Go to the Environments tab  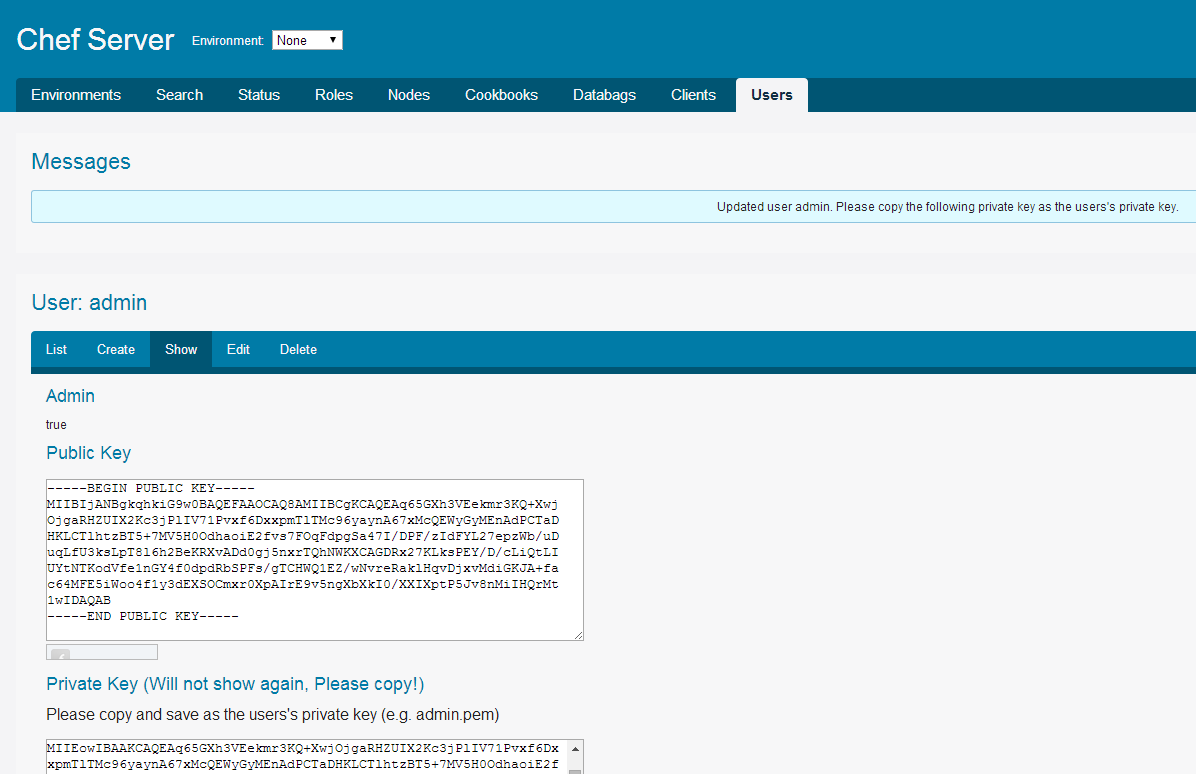coord(76,95)
